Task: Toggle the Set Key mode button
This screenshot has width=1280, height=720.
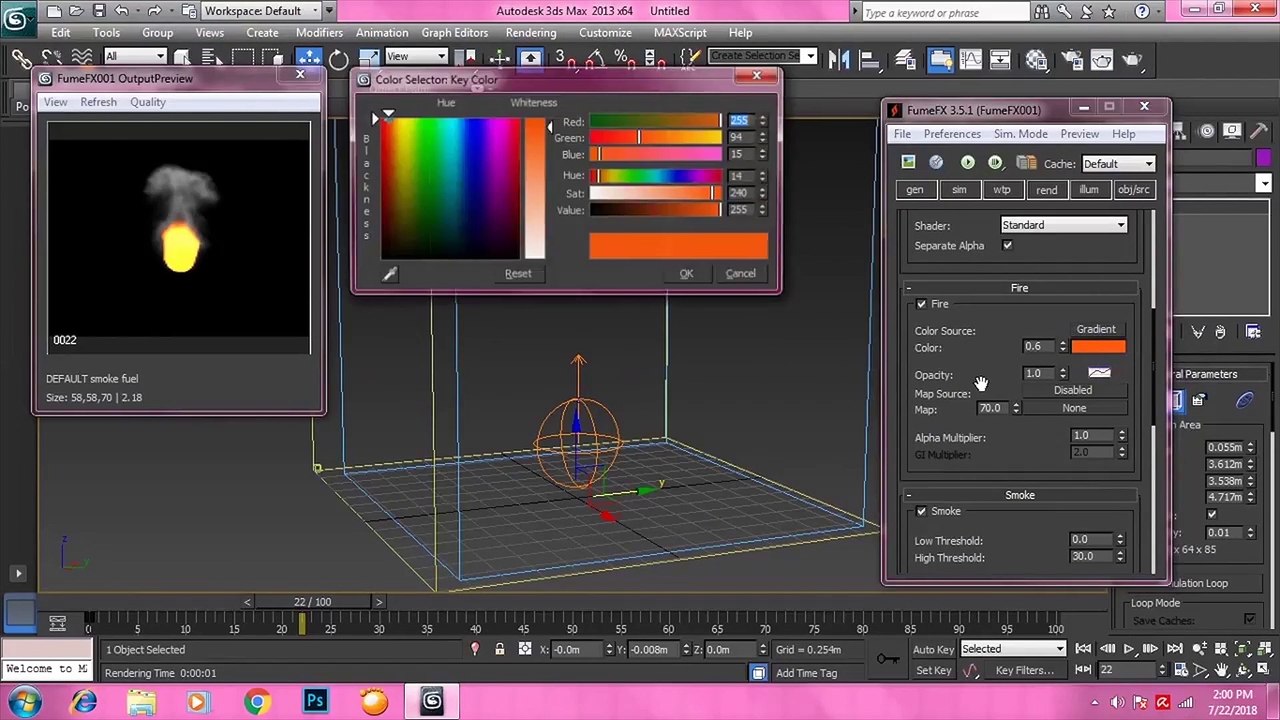Action: pos(933,671)
